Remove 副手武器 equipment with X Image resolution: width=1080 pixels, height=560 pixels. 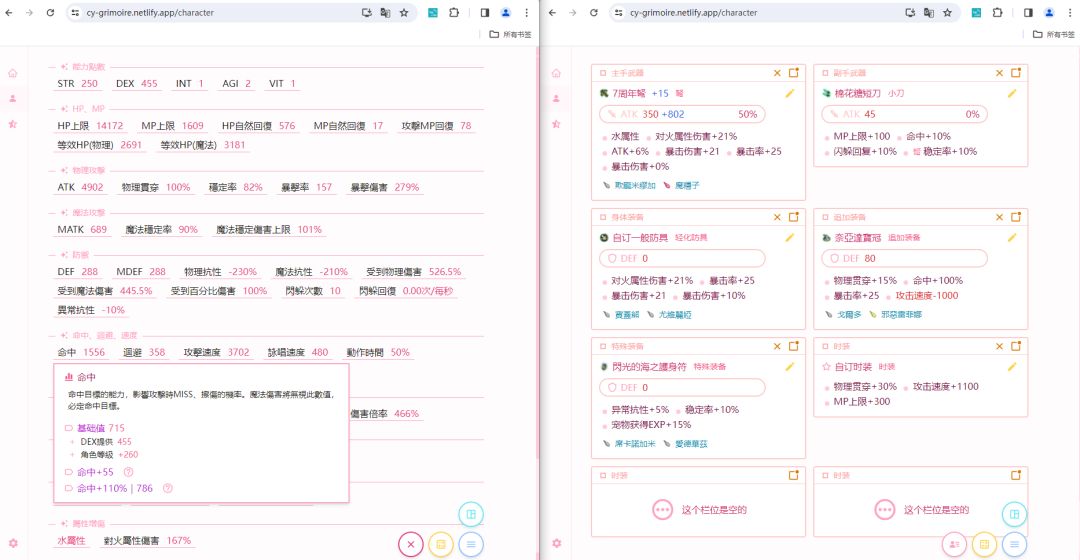999,72
